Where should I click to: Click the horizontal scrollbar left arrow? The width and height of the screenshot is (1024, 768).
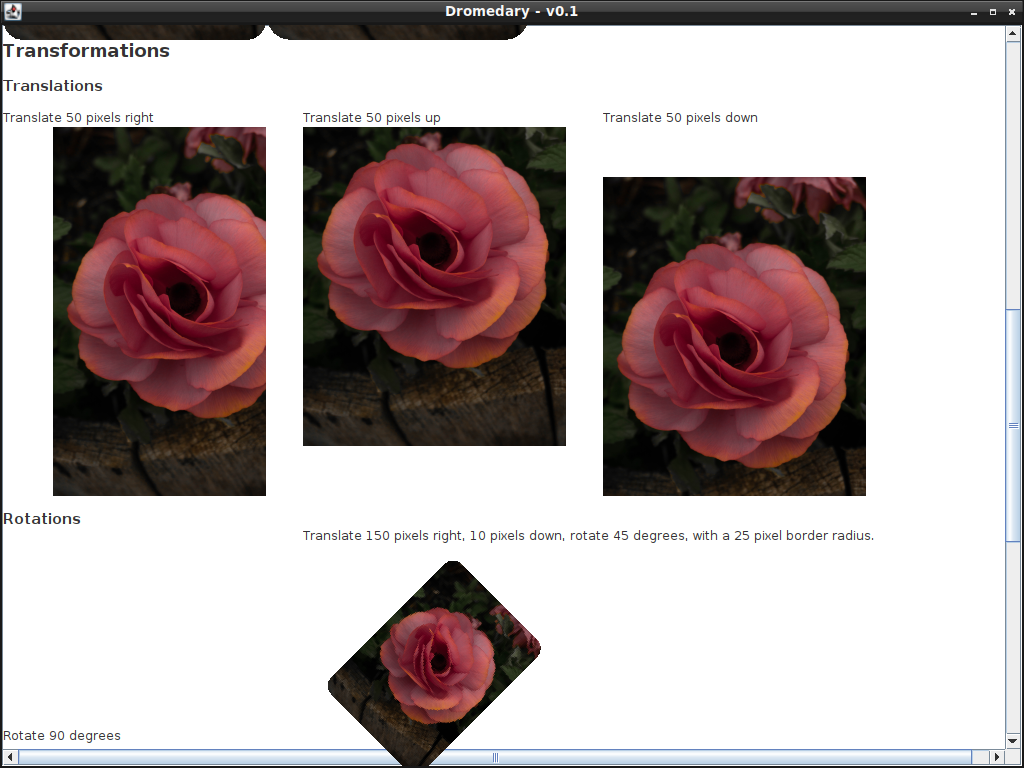click(x=10, y=757)
